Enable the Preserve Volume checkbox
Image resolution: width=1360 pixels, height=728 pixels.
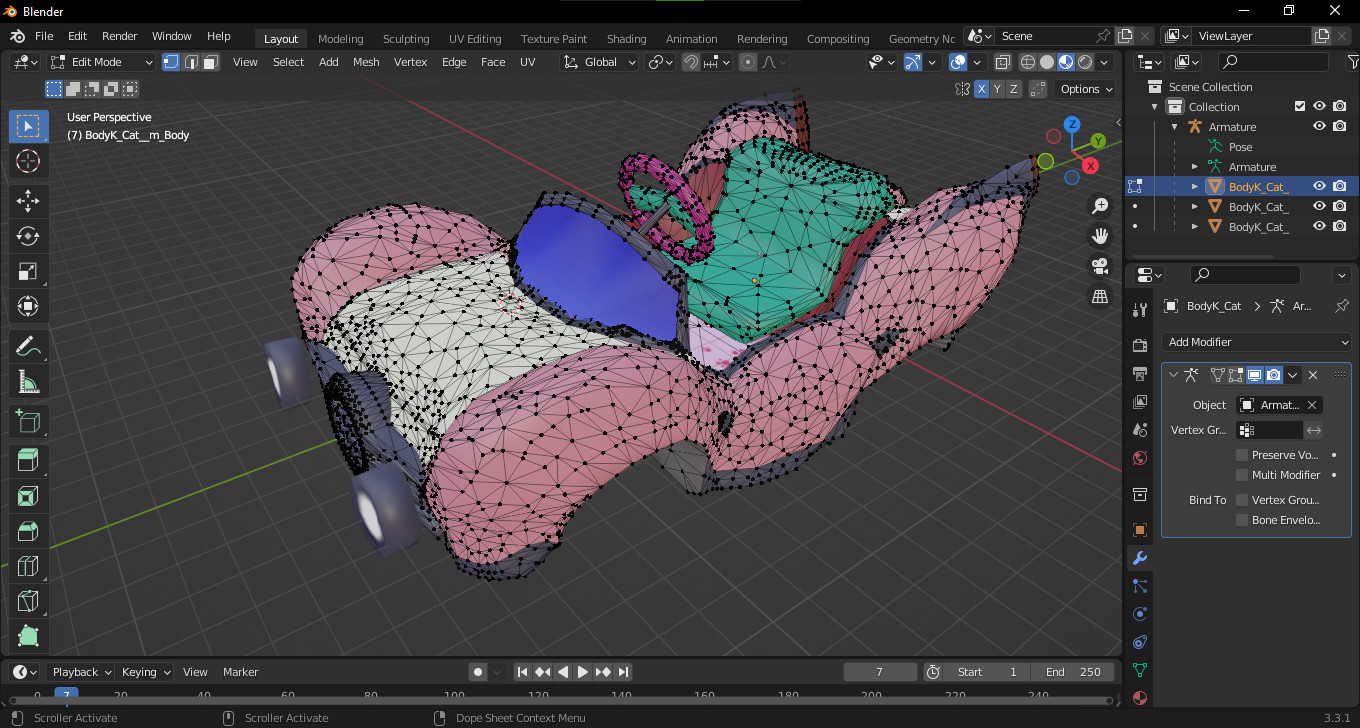[x=1242, y=454]
